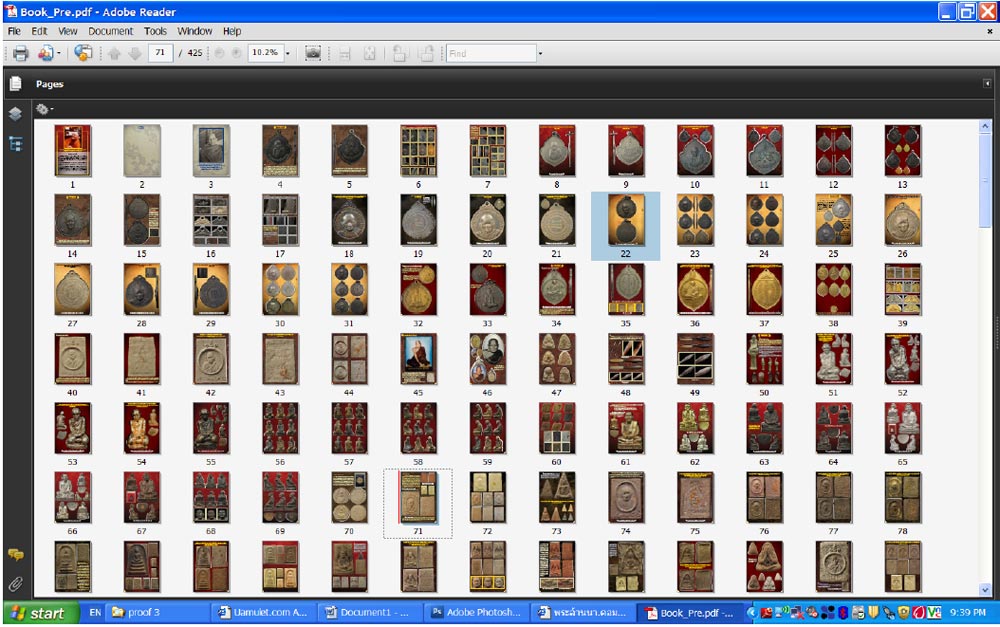
Task: Expand the Find options dropdown arrow
Action: [x=540, y=53]
